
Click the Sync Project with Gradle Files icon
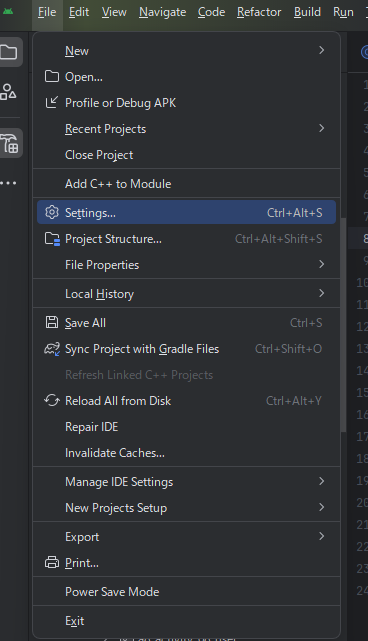pos(52,349)
